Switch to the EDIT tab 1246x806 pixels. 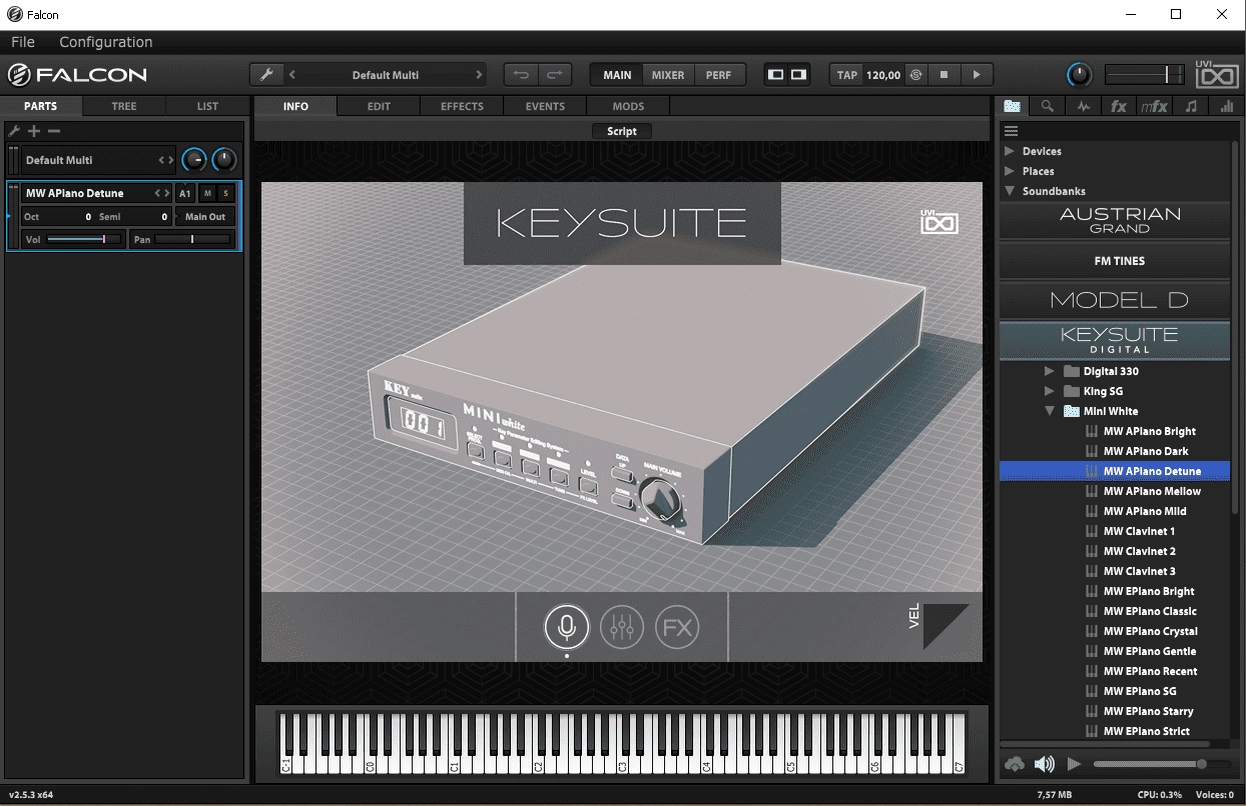[379, 106]
